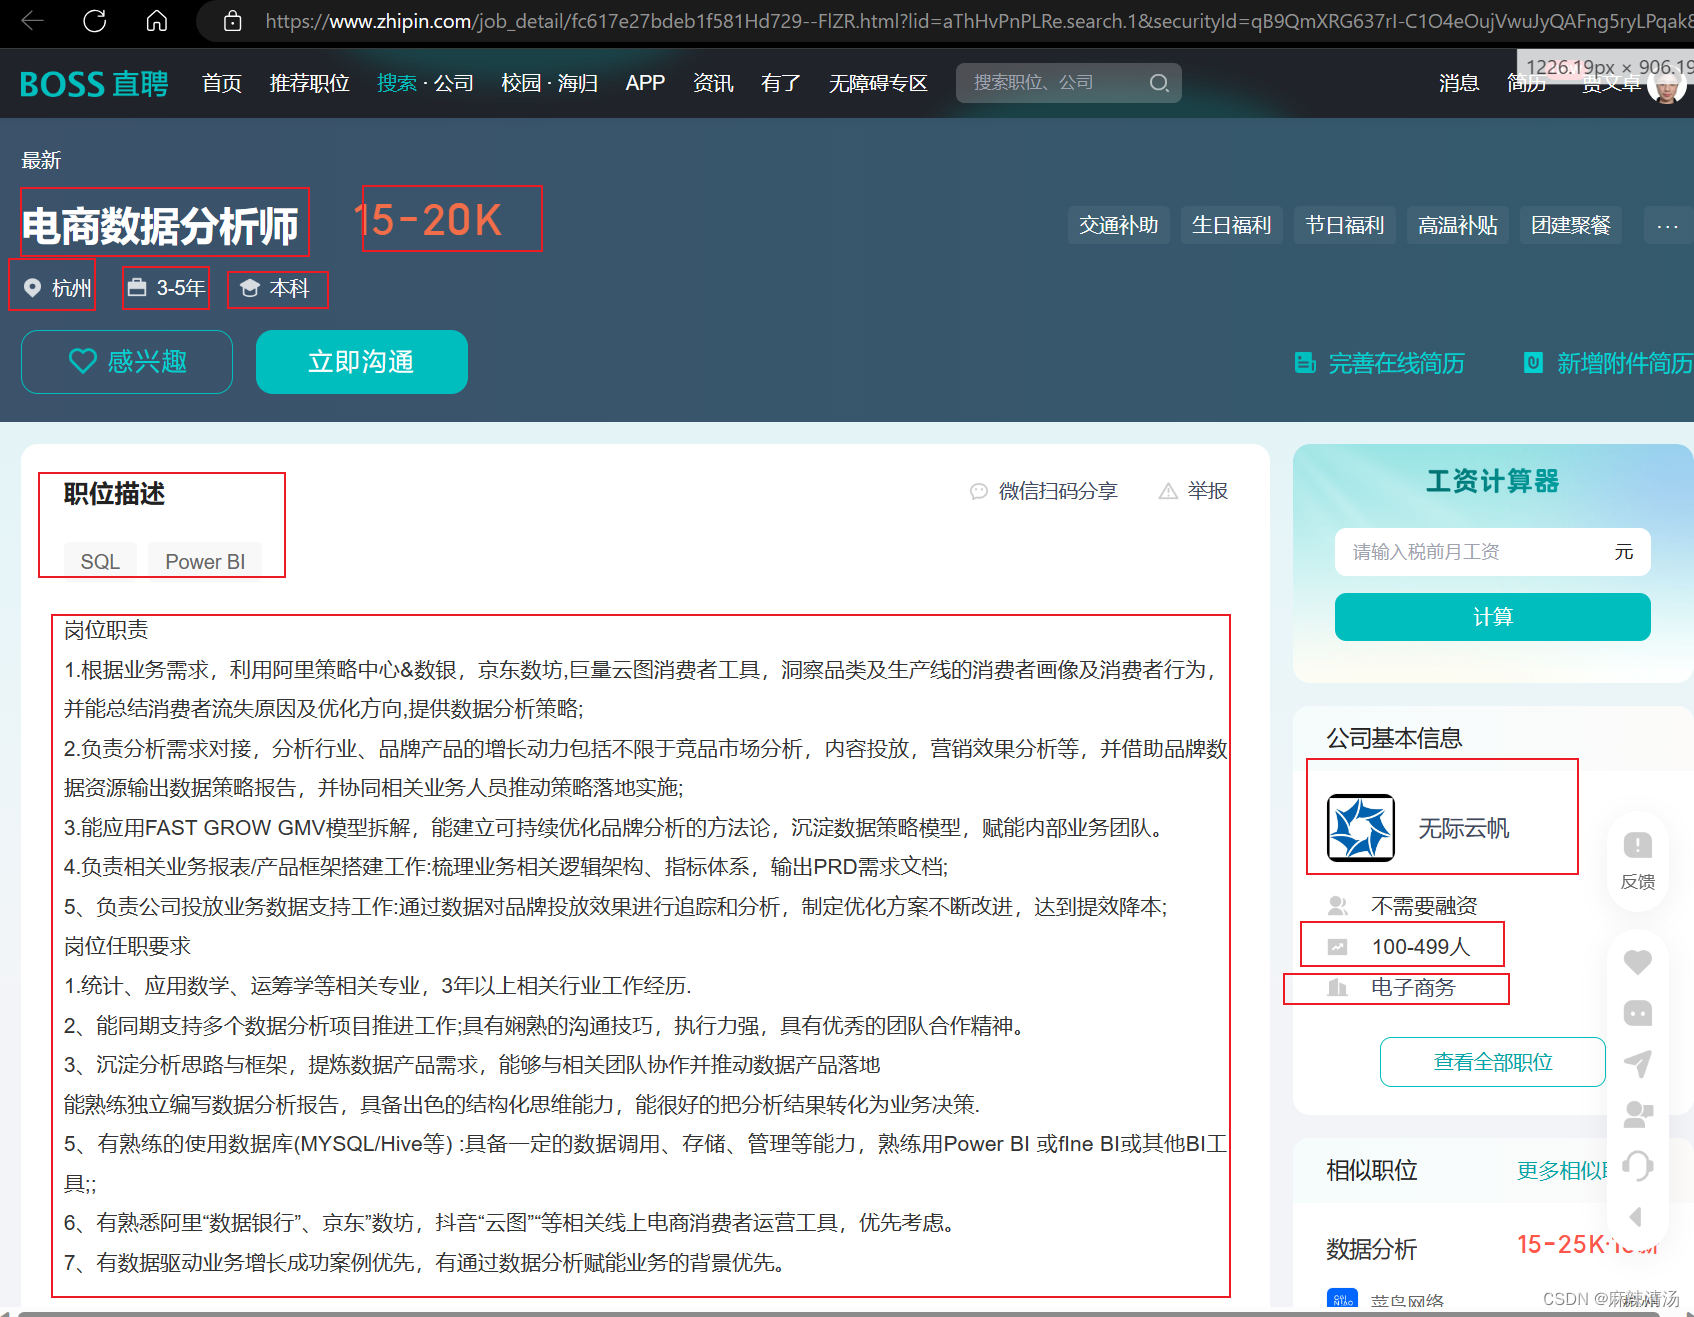This screenshot has height=1317, width=1694.
Task: Reload the page with the refresh icon
Action: 95,21
